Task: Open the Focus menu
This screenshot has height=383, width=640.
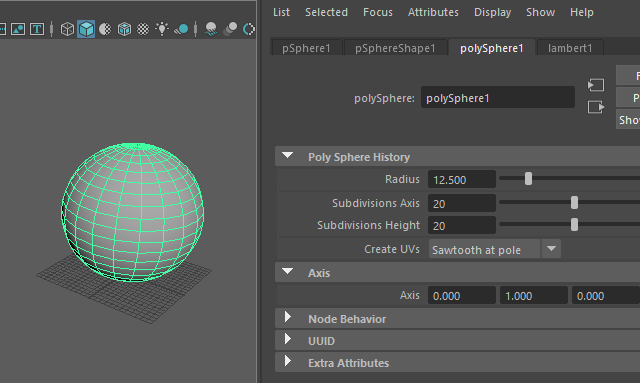Action: pyautogui.click(x=378, y=12)
